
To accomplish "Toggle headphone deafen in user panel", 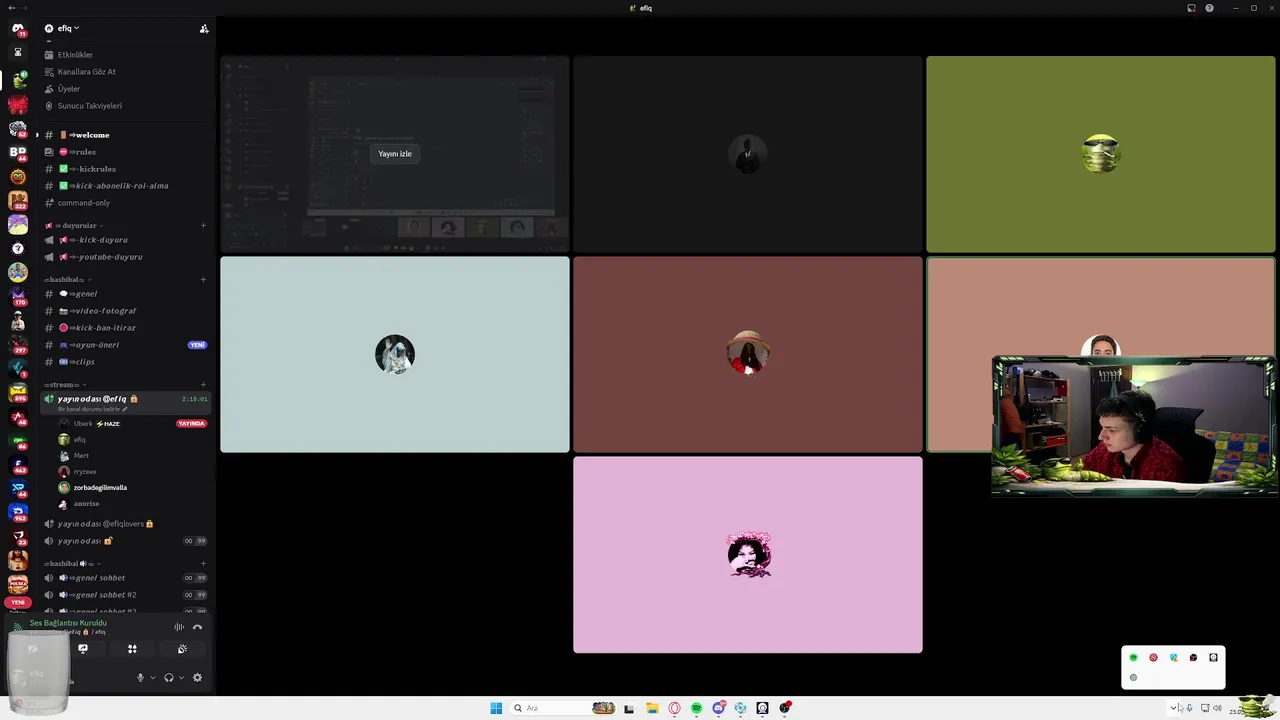I will click(x=168, y=678).
